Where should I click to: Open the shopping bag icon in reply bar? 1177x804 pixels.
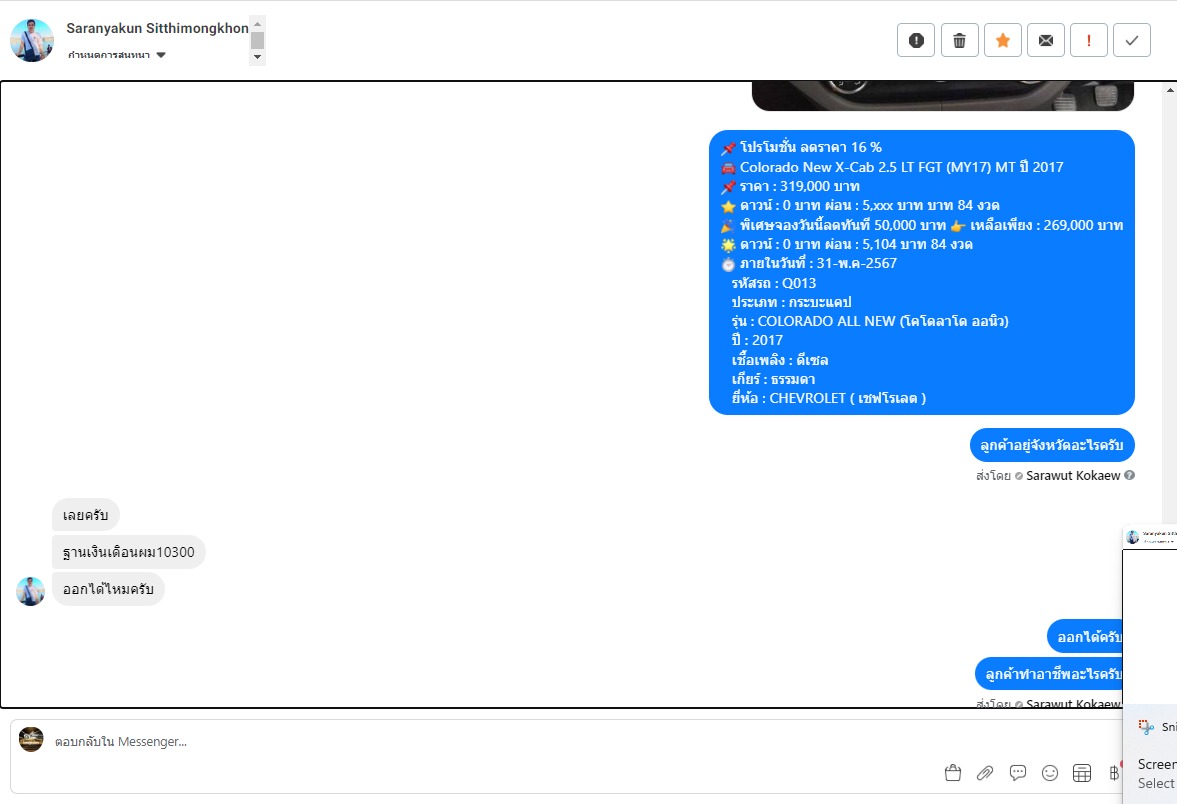pyautogui.click(x=953, y=772)
